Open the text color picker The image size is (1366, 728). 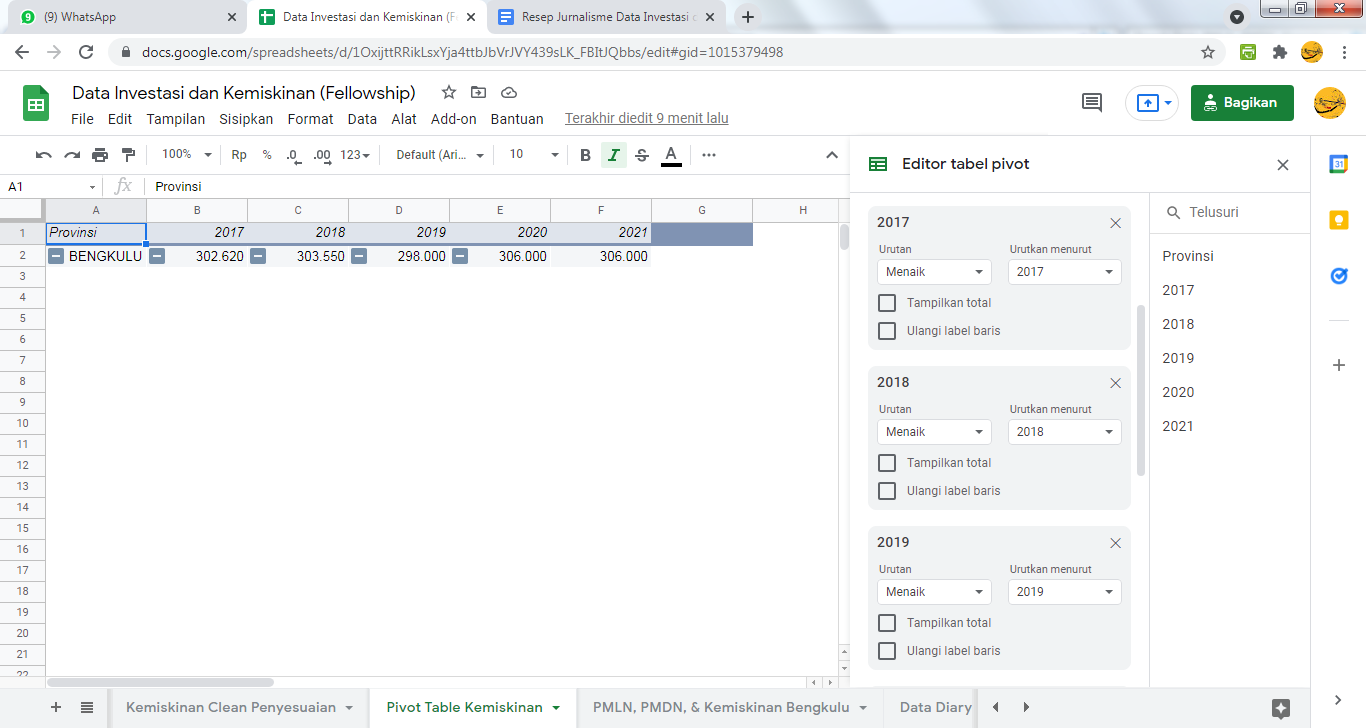point(671,155)
